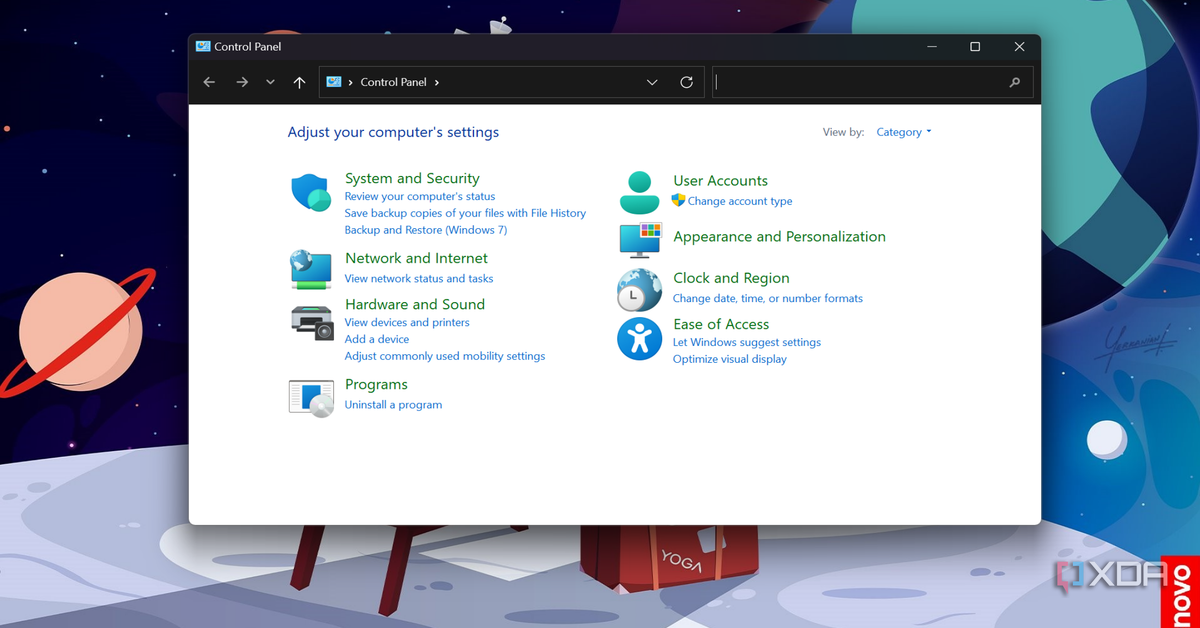The width and height of the screenshot is (1200, 628).
Task: Go up one folder level
Action: pyautogui.click(x=299, y=82)
